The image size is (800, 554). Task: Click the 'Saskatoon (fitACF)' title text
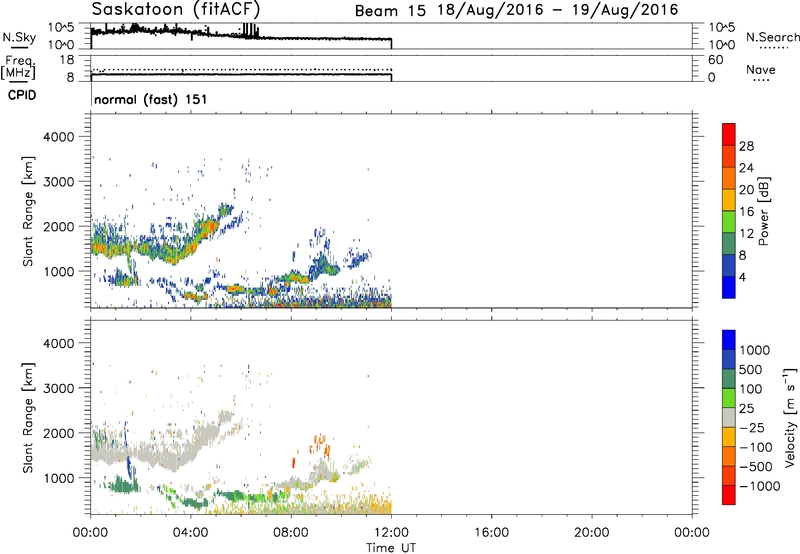click(x=176, y=9)
